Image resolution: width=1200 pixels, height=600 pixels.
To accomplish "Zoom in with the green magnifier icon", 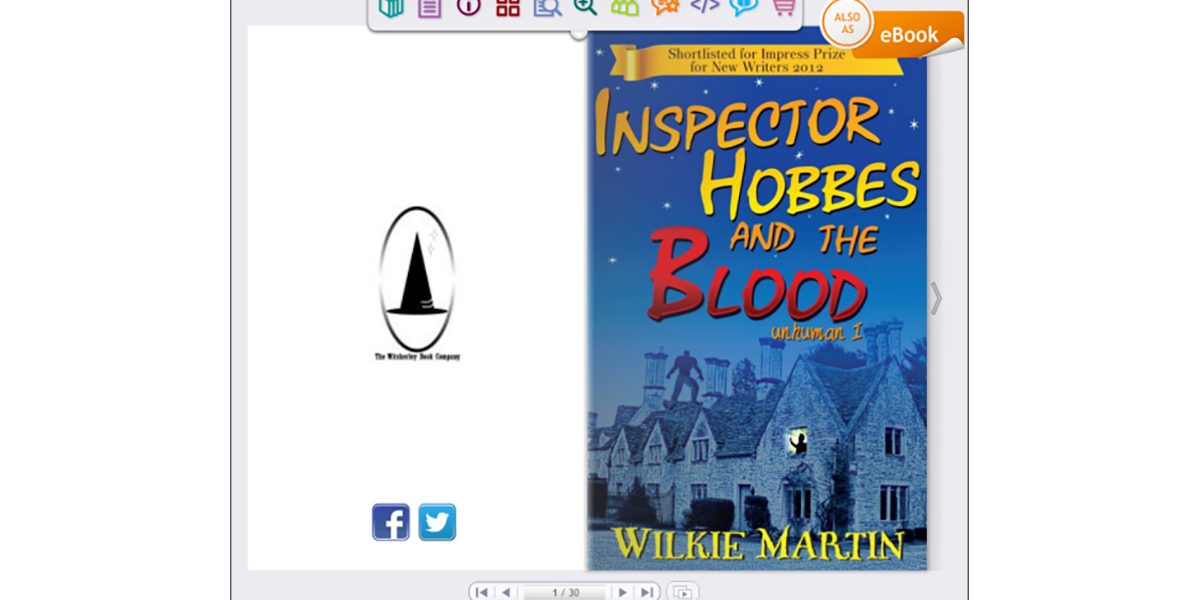I will click(586, 6).
